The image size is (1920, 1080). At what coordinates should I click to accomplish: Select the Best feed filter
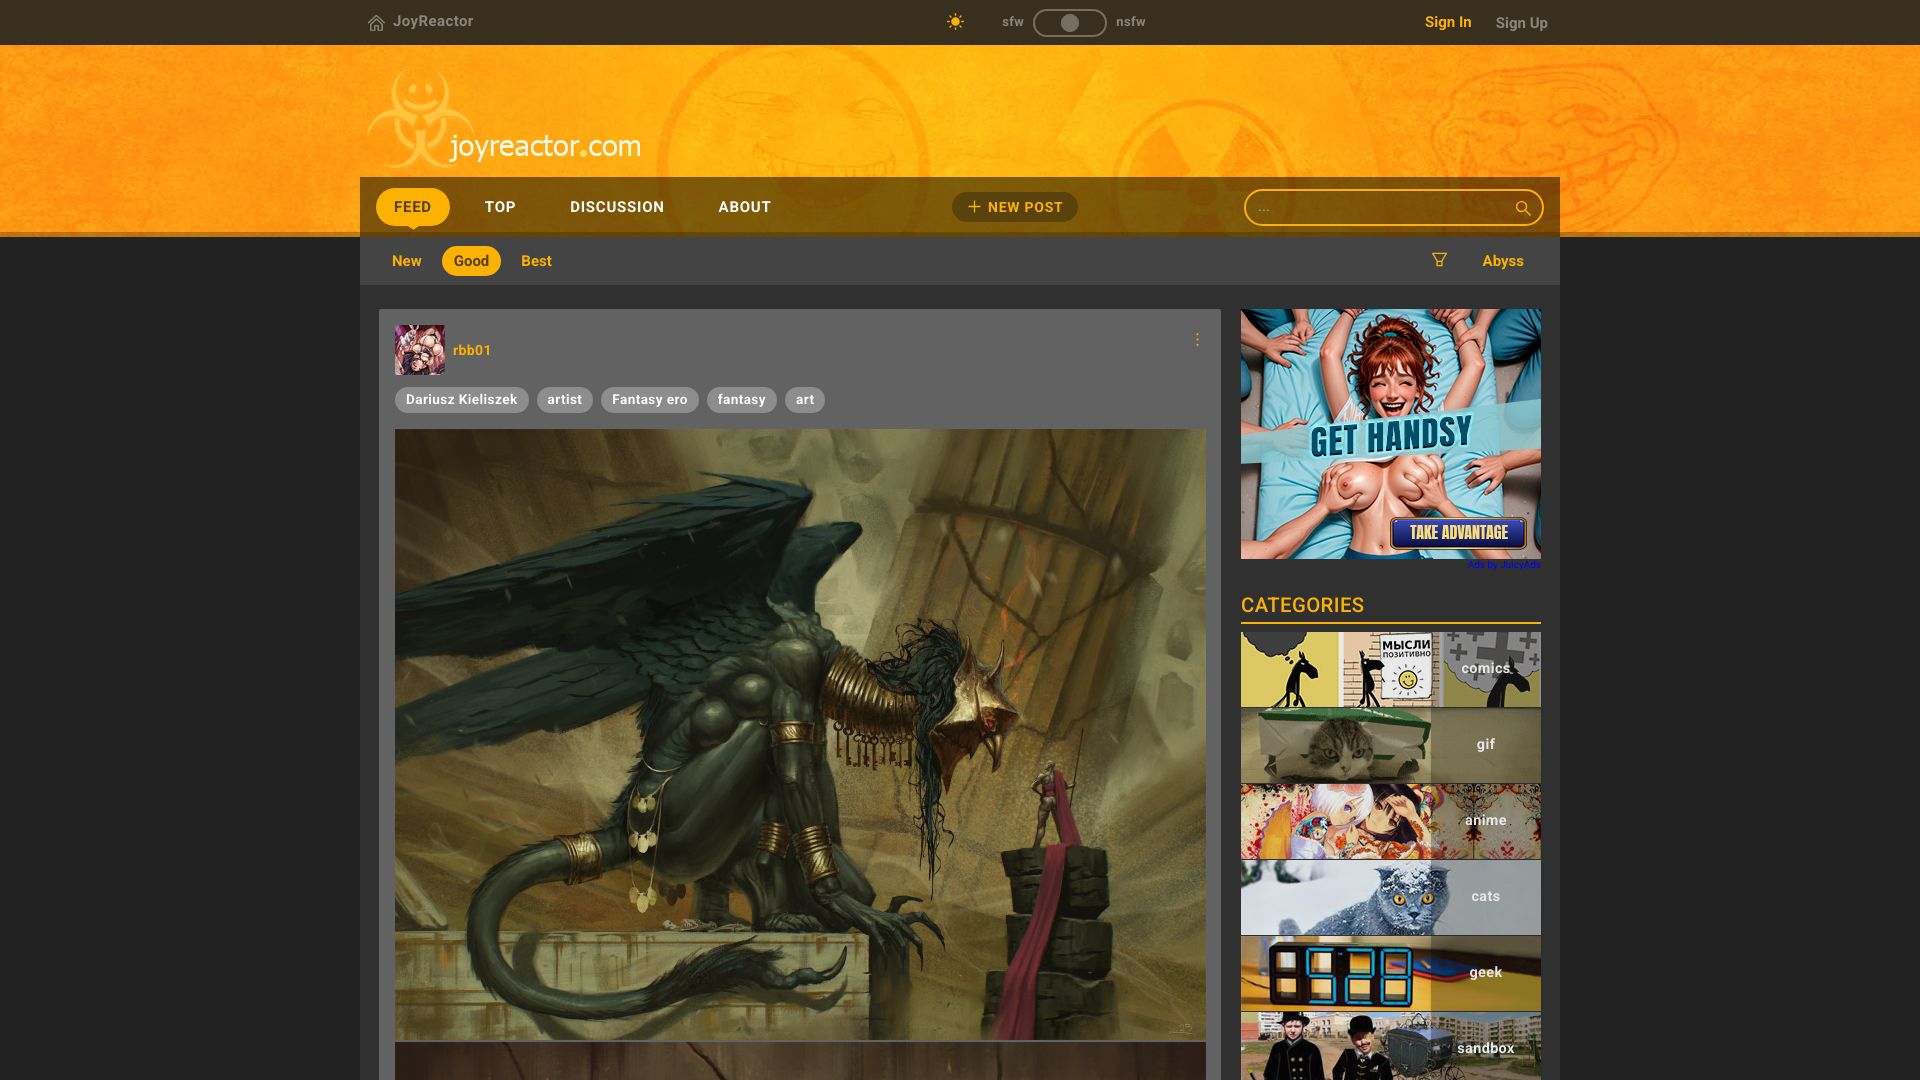point(536,261)
